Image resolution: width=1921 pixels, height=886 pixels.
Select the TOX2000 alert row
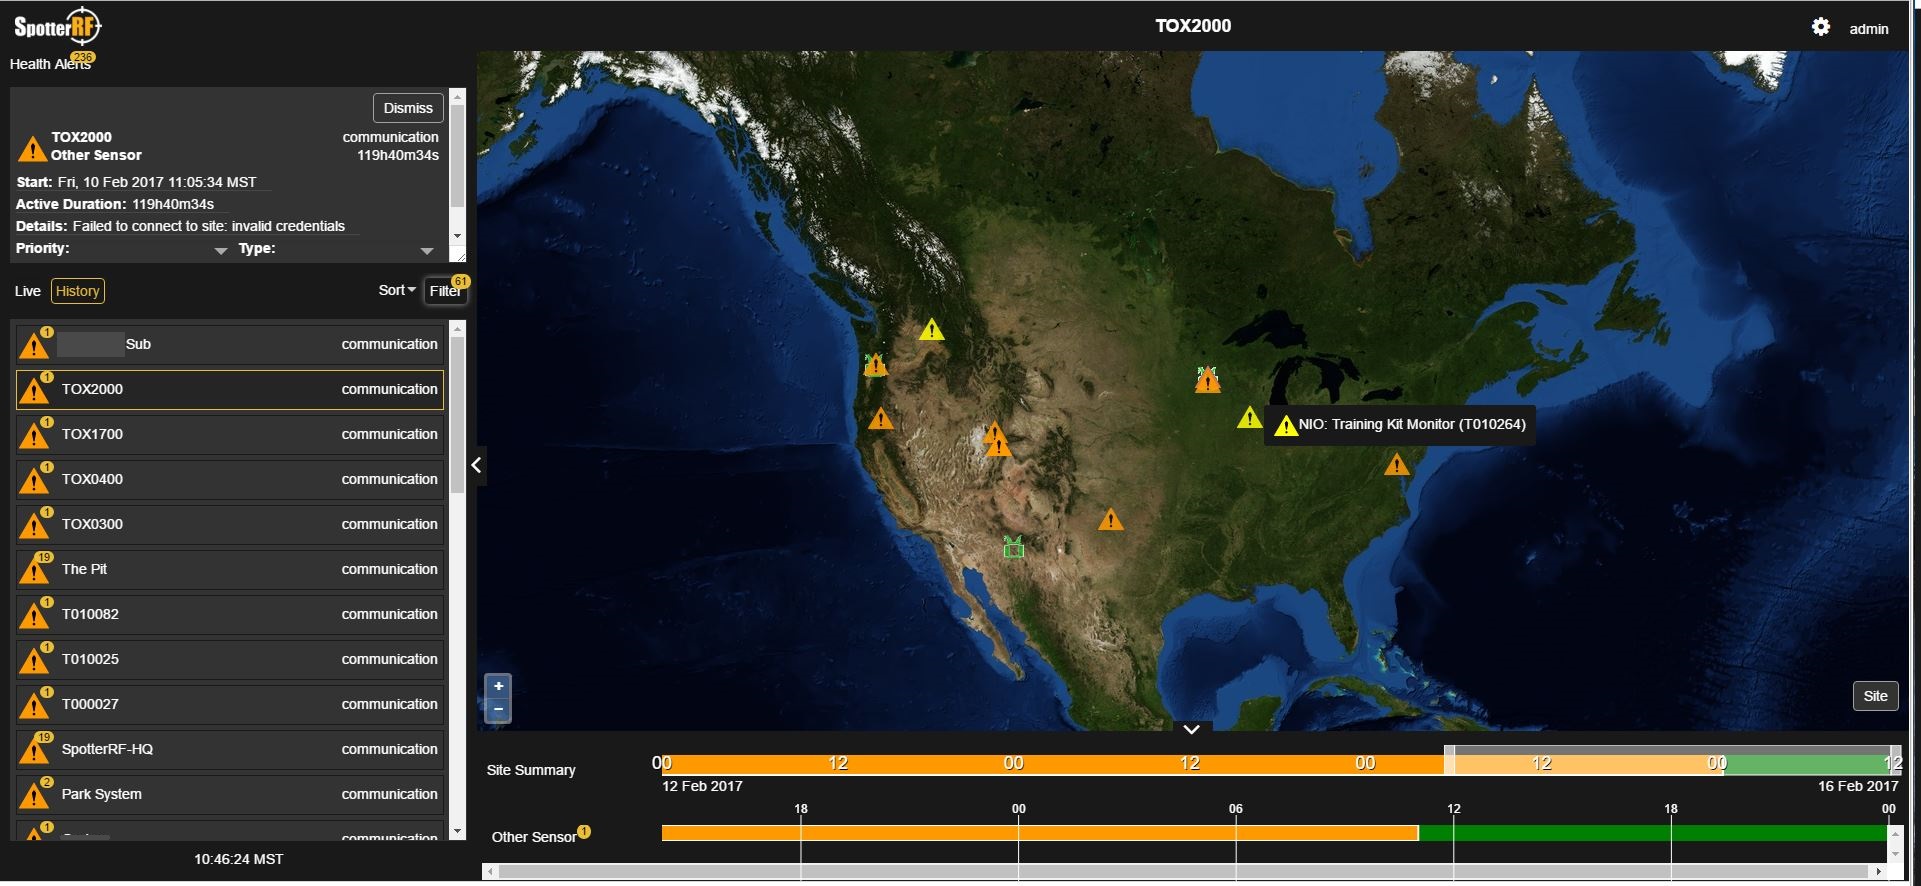click(230, 389)
